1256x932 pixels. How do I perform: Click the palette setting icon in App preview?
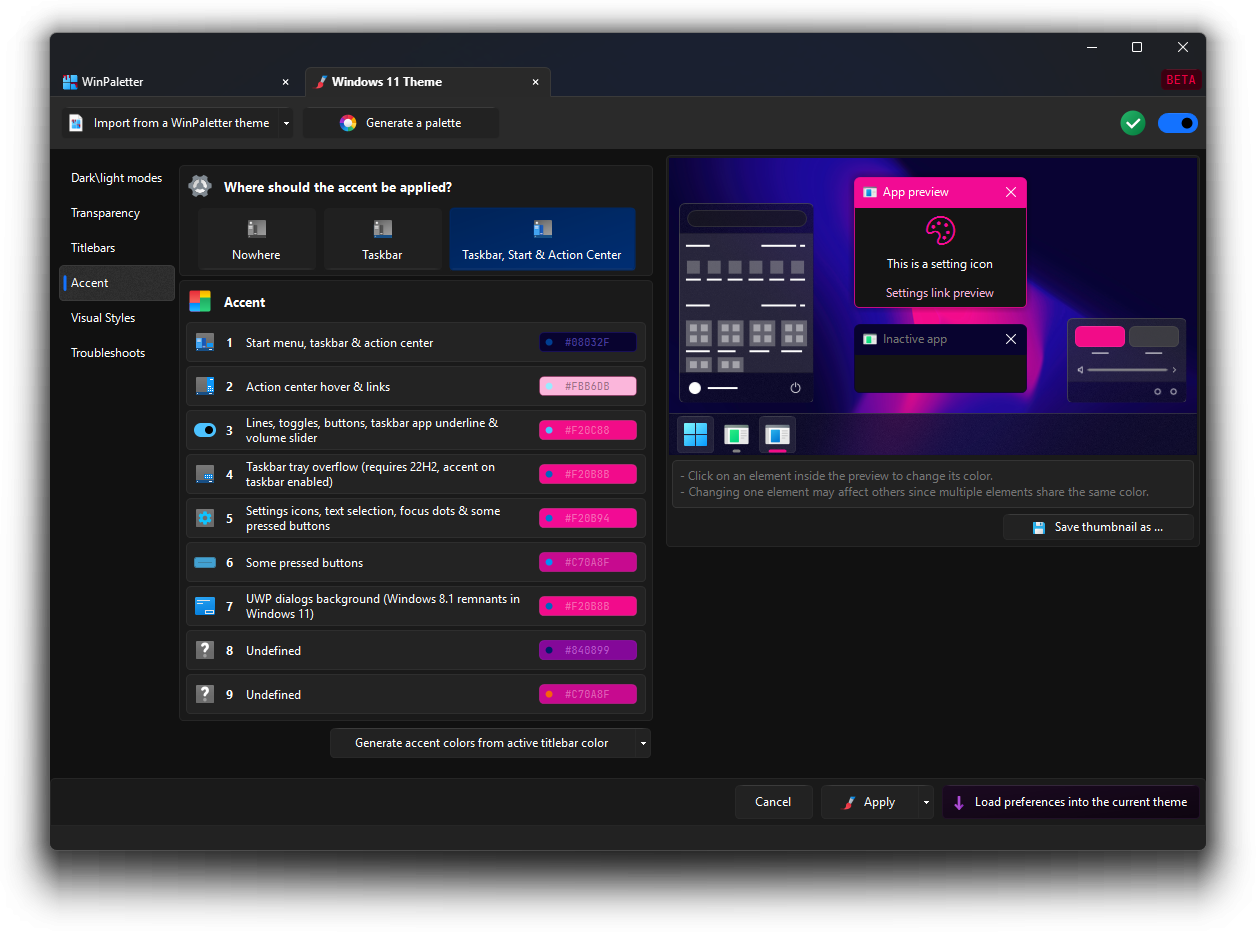pos(940,231)
